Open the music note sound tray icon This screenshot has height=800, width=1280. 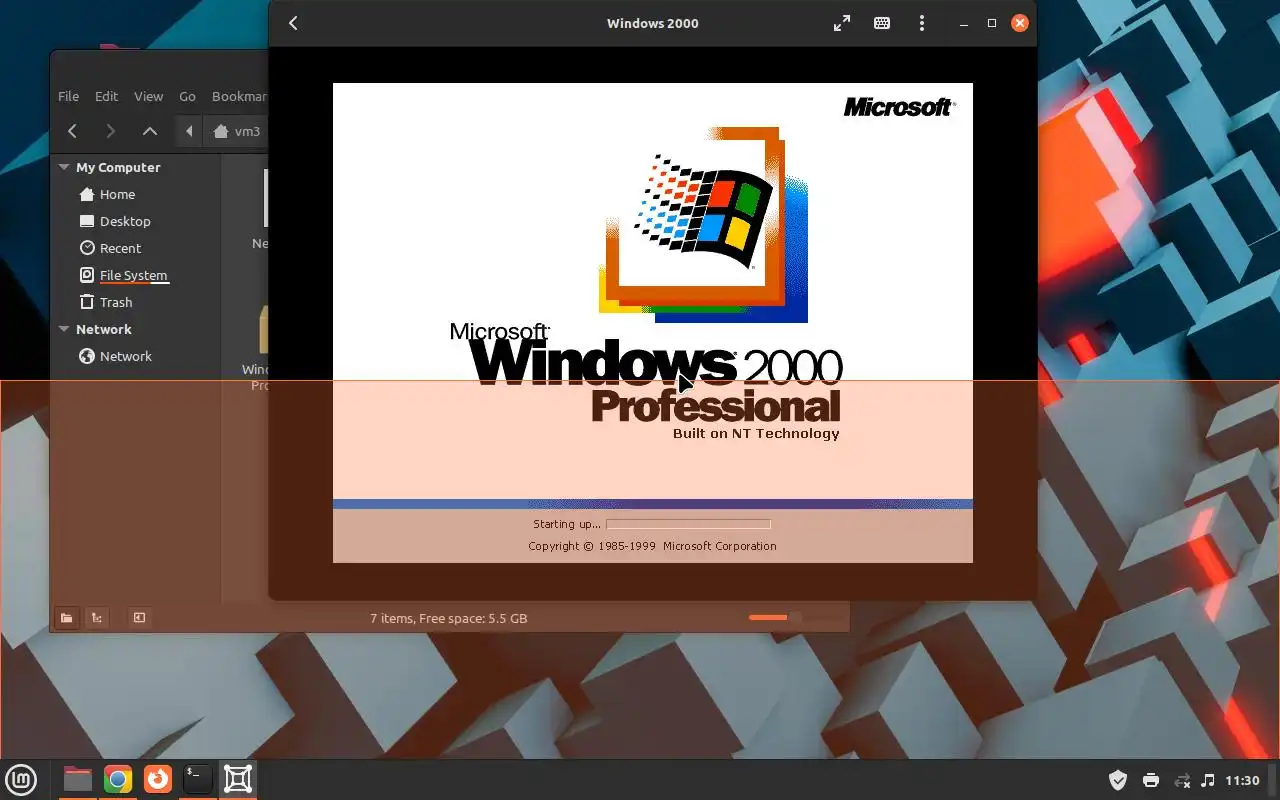[x=1208, y=780]
